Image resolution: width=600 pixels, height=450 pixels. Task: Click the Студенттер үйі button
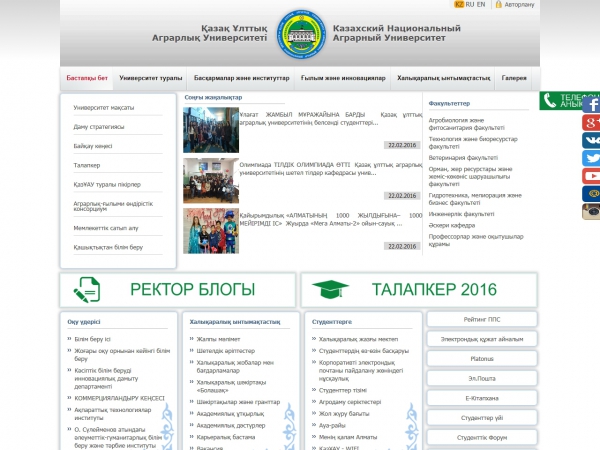(482, 418)
